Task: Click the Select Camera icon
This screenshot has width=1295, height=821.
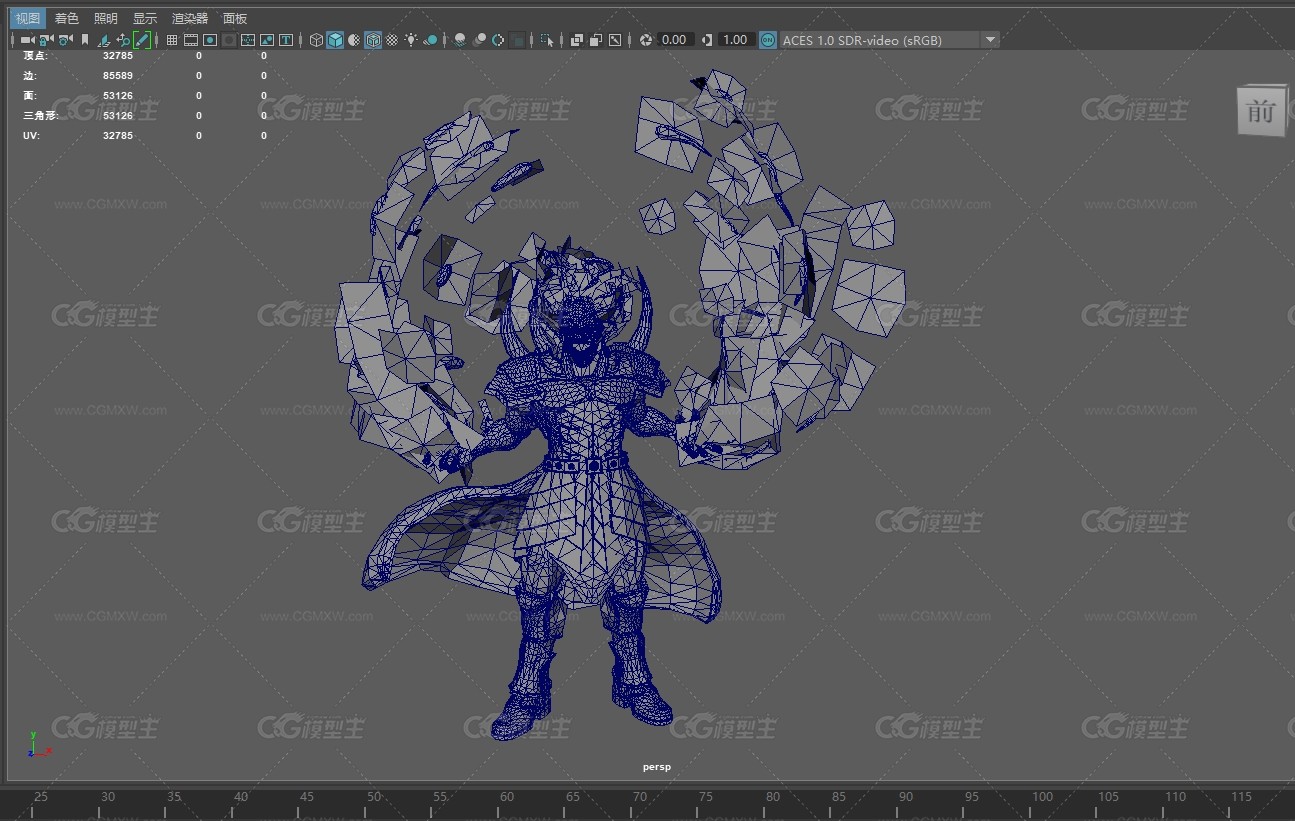Action: 28,40
